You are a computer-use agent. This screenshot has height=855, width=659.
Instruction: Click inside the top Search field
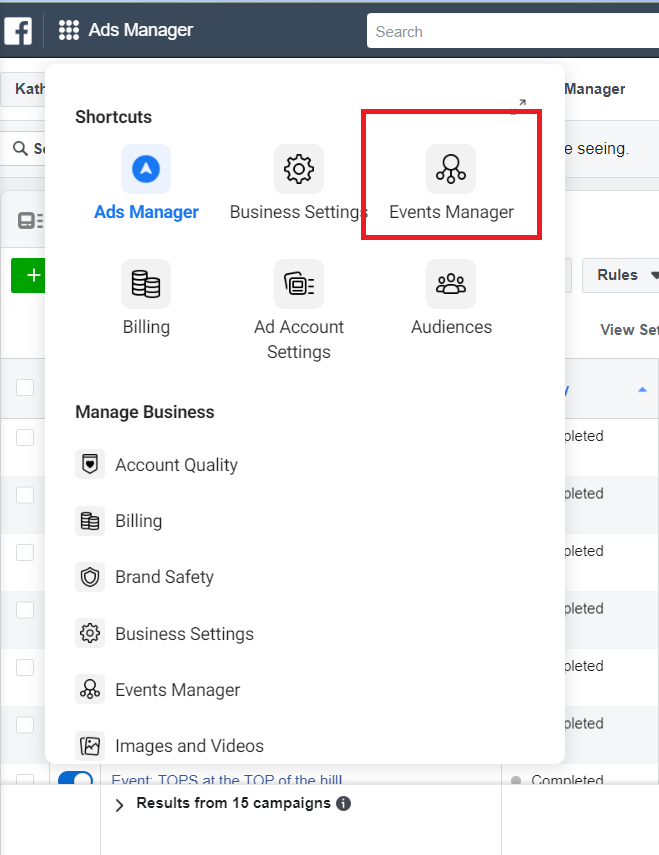(513, 31)
